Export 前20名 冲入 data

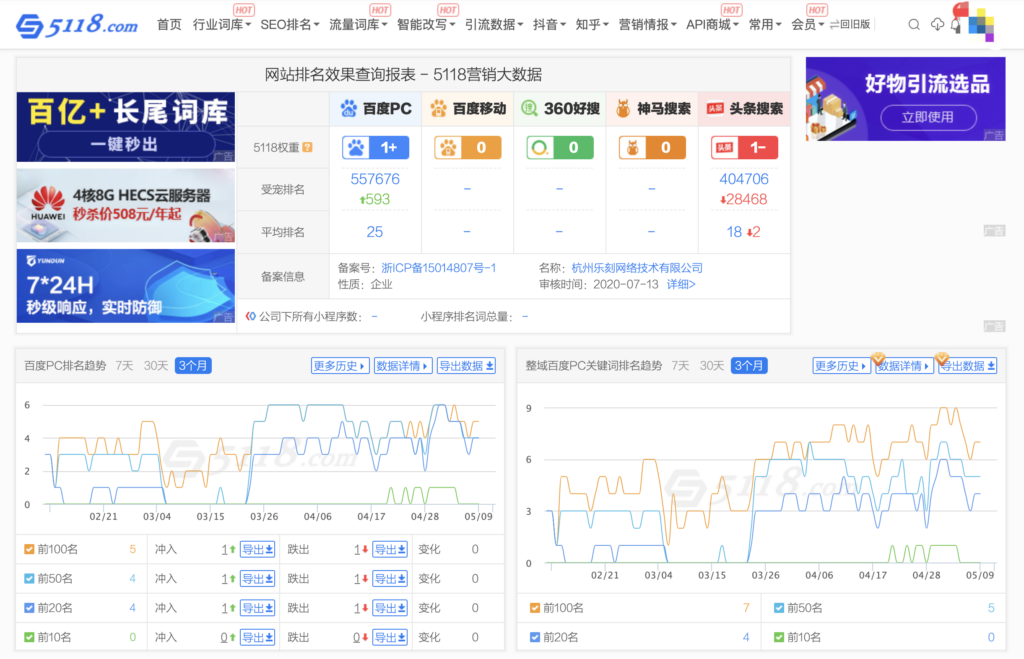(257, 608)
